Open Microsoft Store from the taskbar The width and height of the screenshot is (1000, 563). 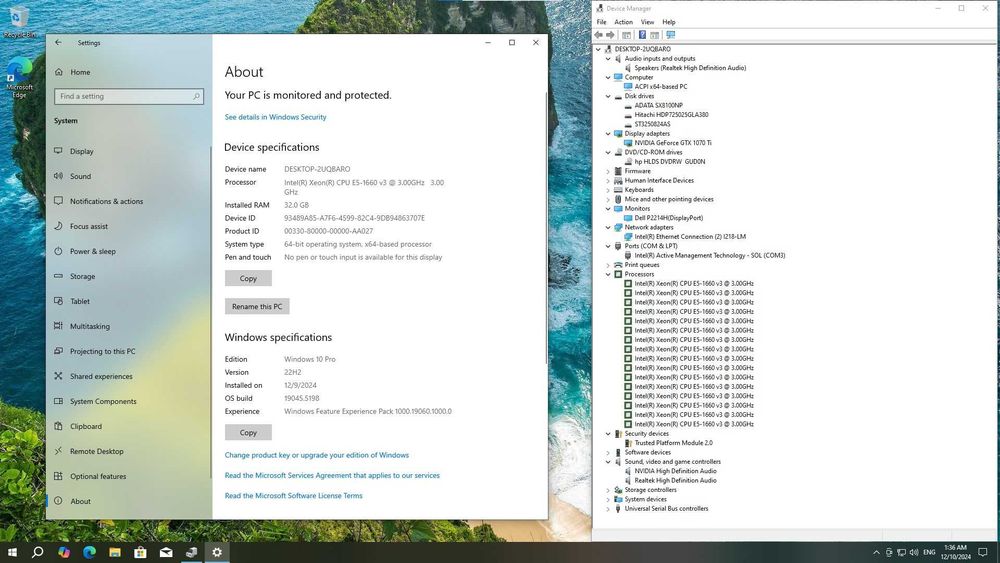pos(140,552)
